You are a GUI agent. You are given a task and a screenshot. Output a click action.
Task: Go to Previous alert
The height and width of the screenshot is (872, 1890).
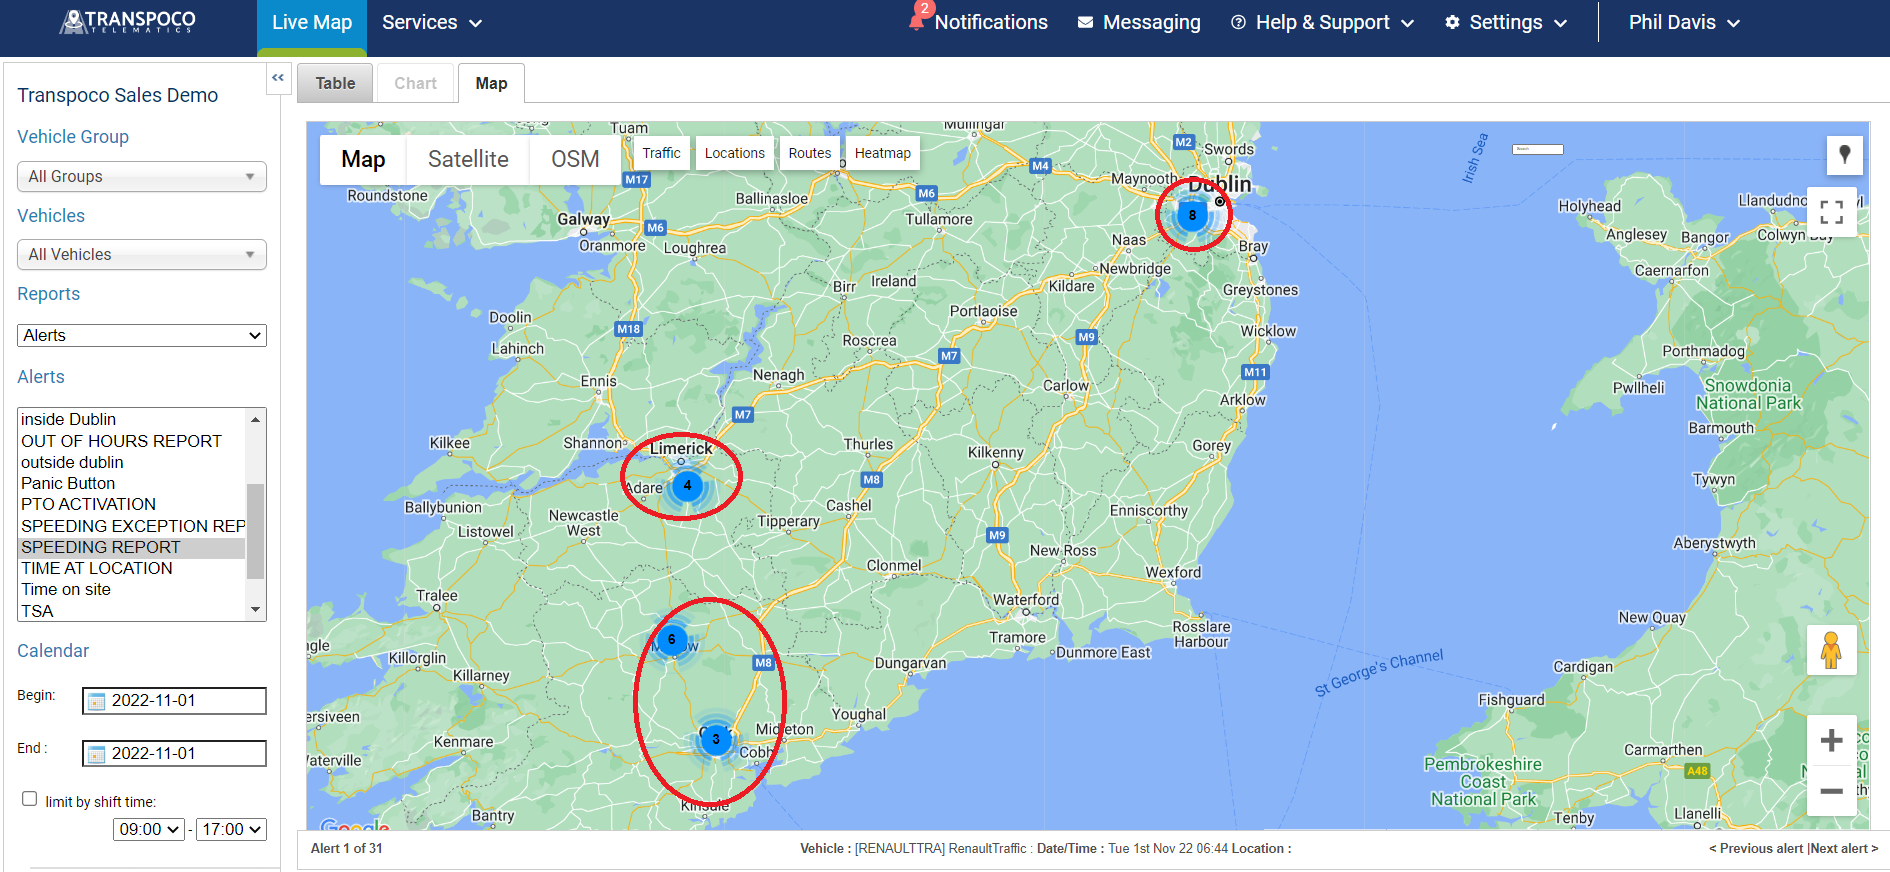[1755, 848]
